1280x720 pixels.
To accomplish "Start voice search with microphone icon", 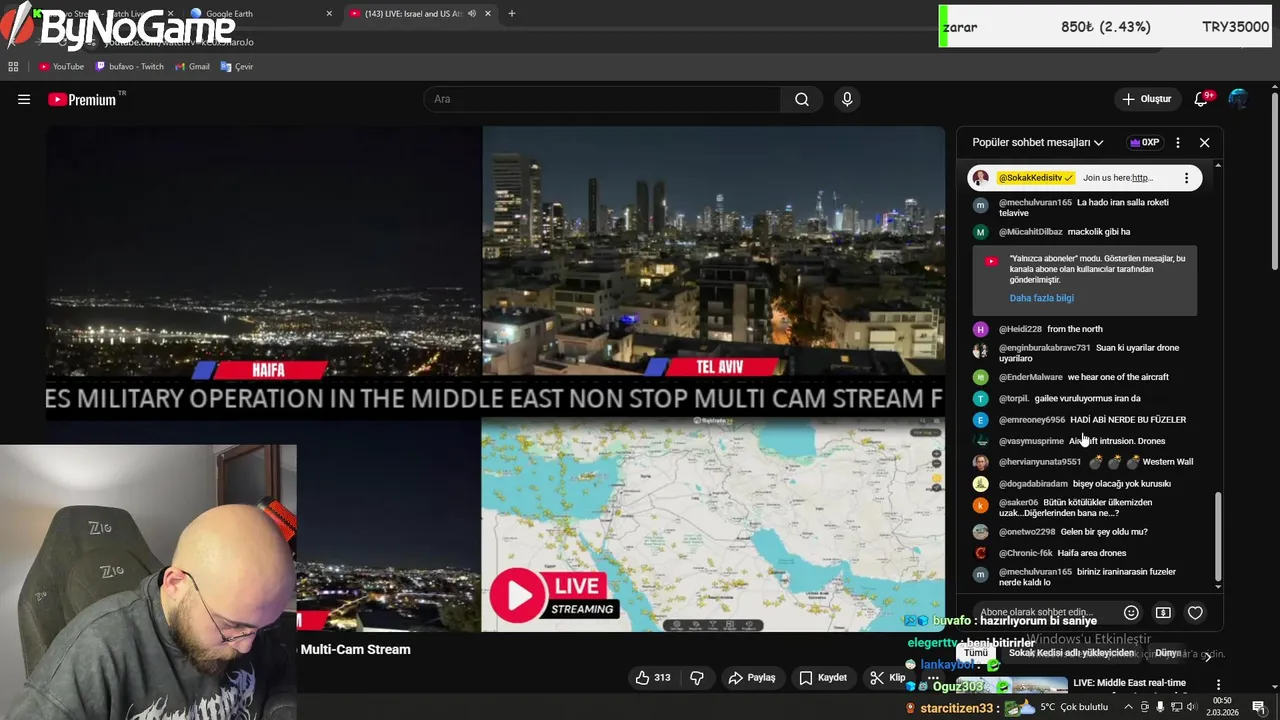I will click(x=847, y=99).
